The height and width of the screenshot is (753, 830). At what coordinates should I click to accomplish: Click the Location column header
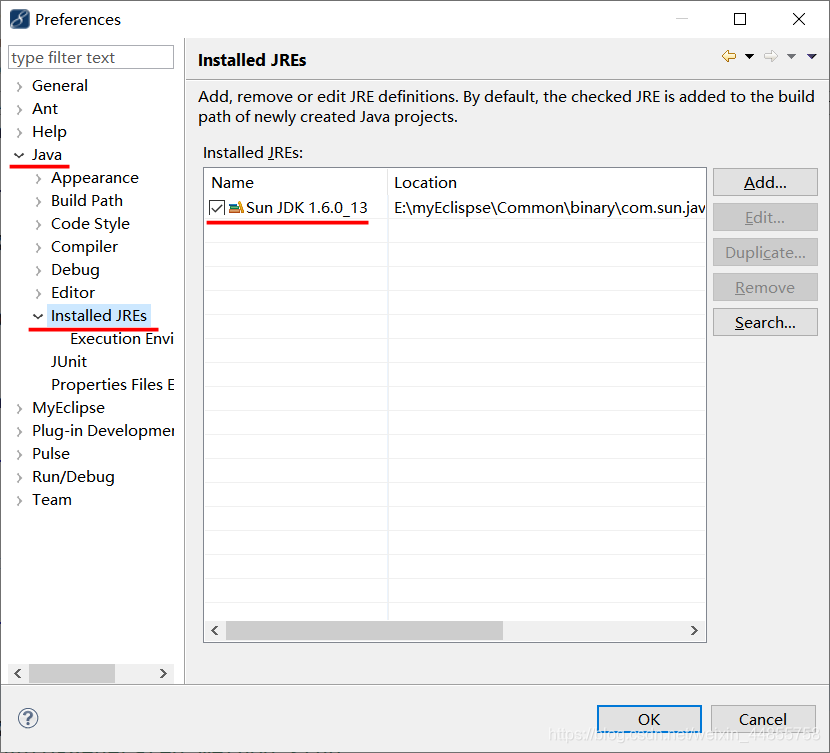(x=547, y=183)
